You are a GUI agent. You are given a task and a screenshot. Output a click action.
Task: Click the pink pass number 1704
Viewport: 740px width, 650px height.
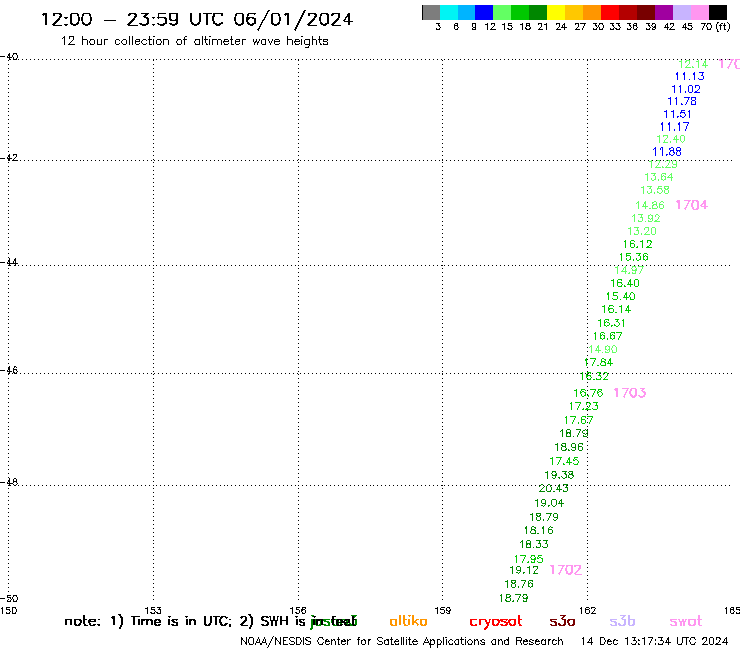(x=691, y=205)
